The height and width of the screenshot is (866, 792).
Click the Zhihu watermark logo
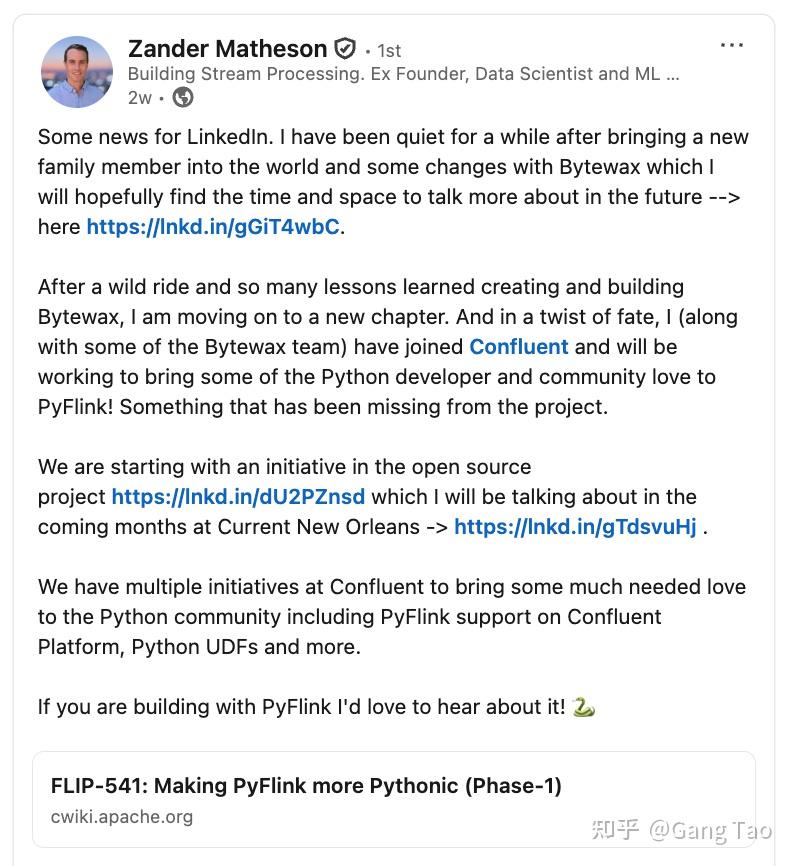pos(615,830)
